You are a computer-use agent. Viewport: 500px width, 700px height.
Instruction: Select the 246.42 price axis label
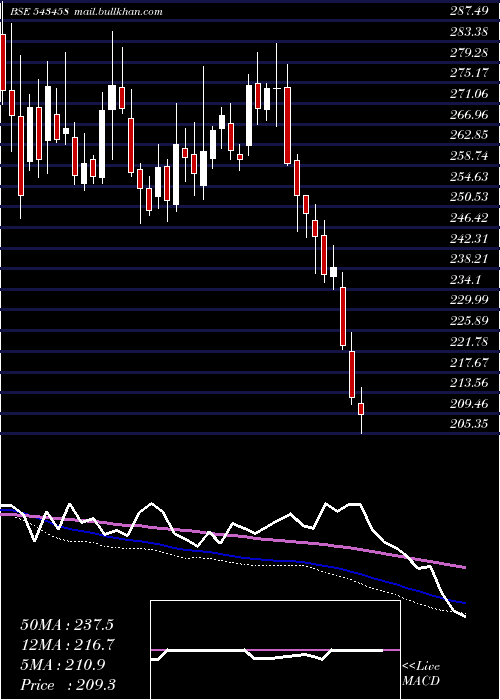pos(469,217)
